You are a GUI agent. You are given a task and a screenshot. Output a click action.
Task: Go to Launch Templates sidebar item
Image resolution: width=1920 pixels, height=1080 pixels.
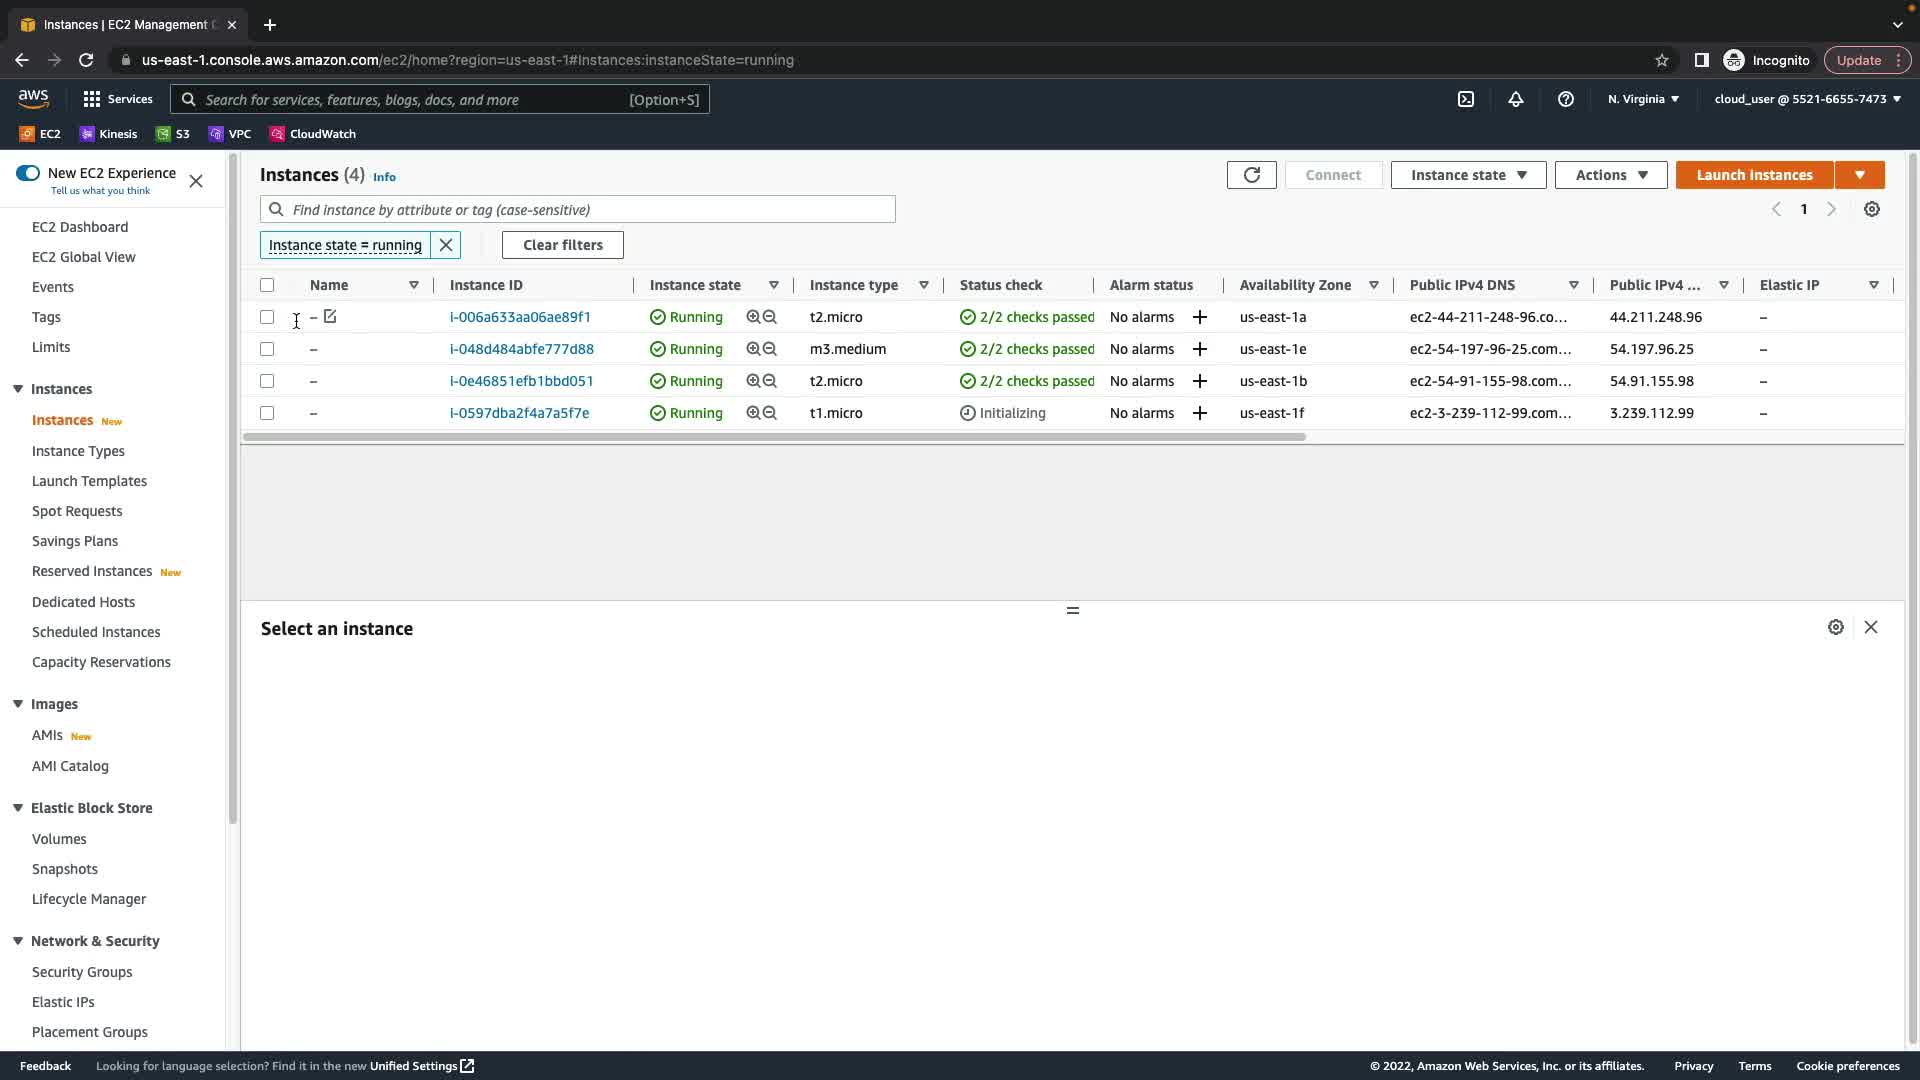[89, 481]
